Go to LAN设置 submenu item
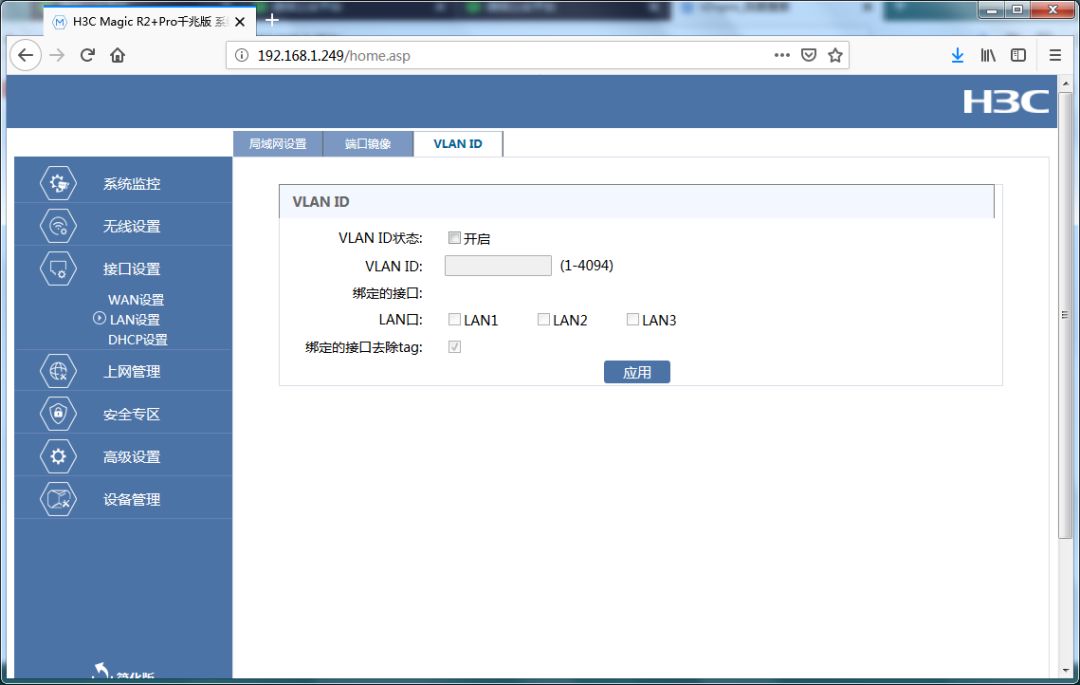Image resolution: width=1080 pixels, height=685 pixels. (135, 319)
